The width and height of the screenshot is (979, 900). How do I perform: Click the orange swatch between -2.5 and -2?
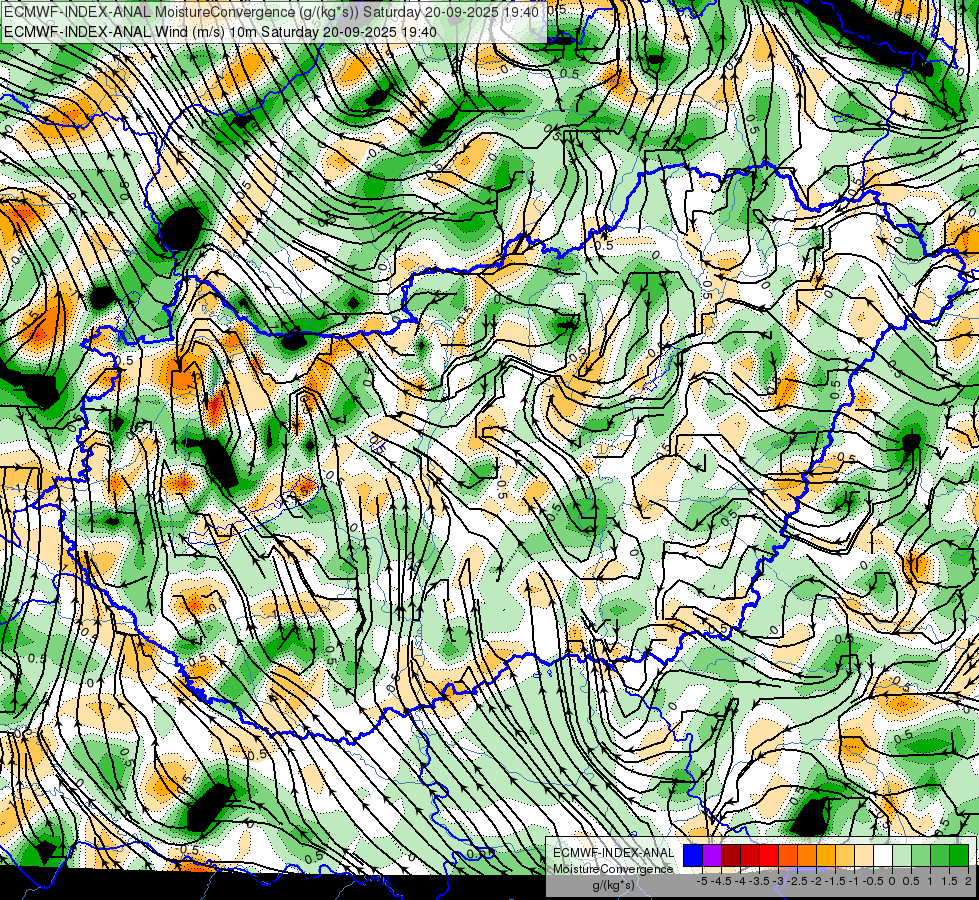[x=807, y=856]
